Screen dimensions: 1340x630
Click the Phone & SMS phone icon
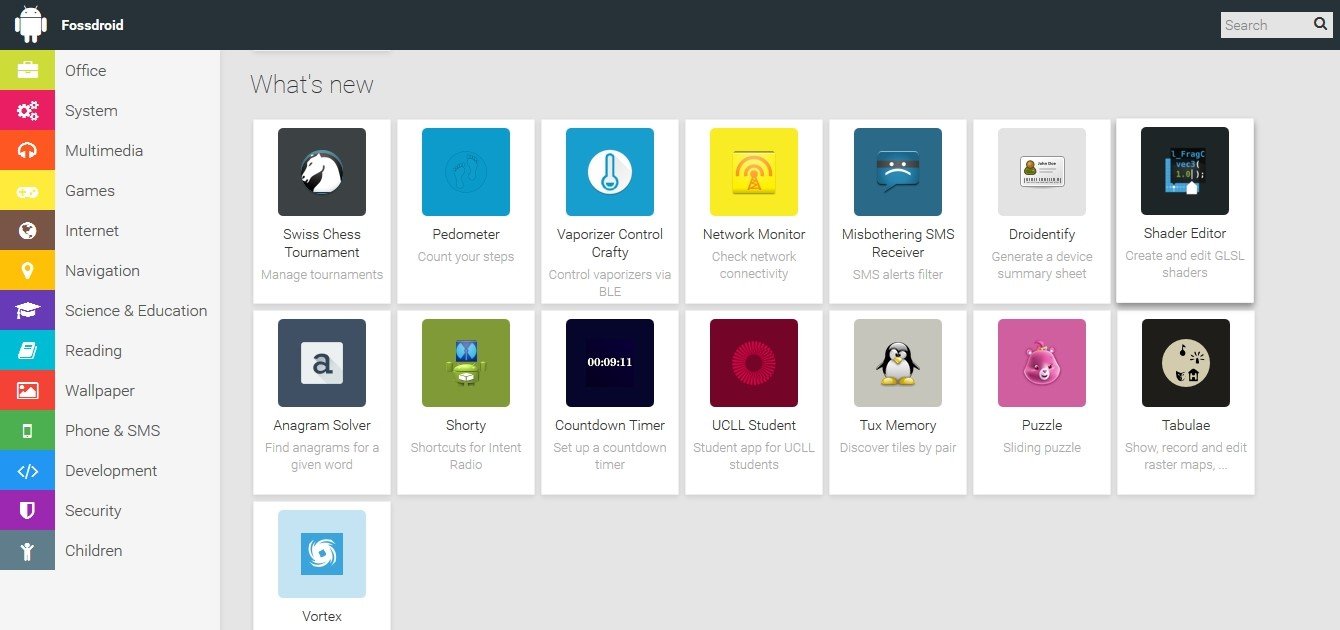[x=27, y=430]
